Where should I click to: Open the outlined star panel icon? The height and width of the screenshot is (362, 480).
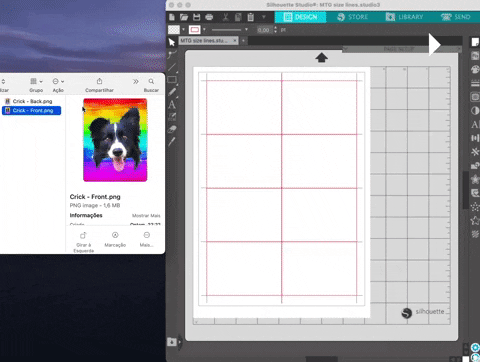coord(475,220)
